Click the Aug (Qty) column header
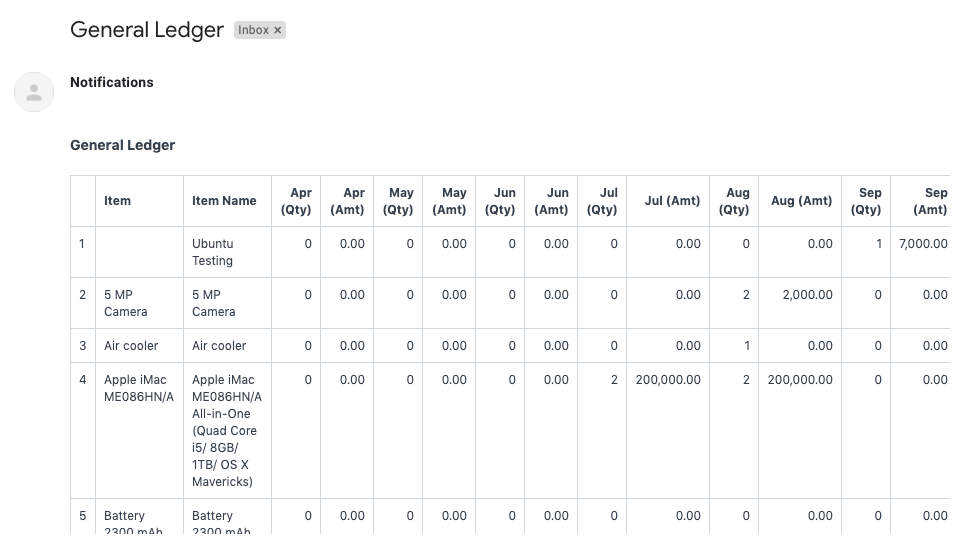This screenshot has height=538, width=954. click(x=734, y=201)
